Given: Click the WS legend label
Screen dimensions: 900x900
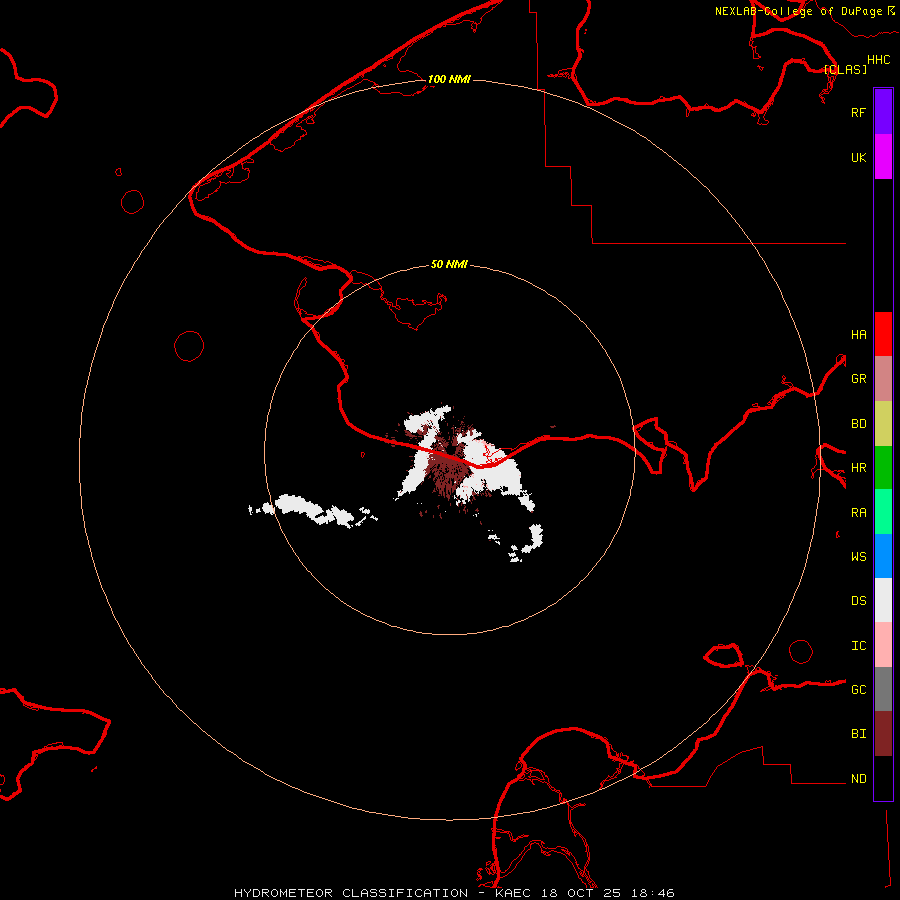Looking at the screenshot, I should (x=859, y=556).
